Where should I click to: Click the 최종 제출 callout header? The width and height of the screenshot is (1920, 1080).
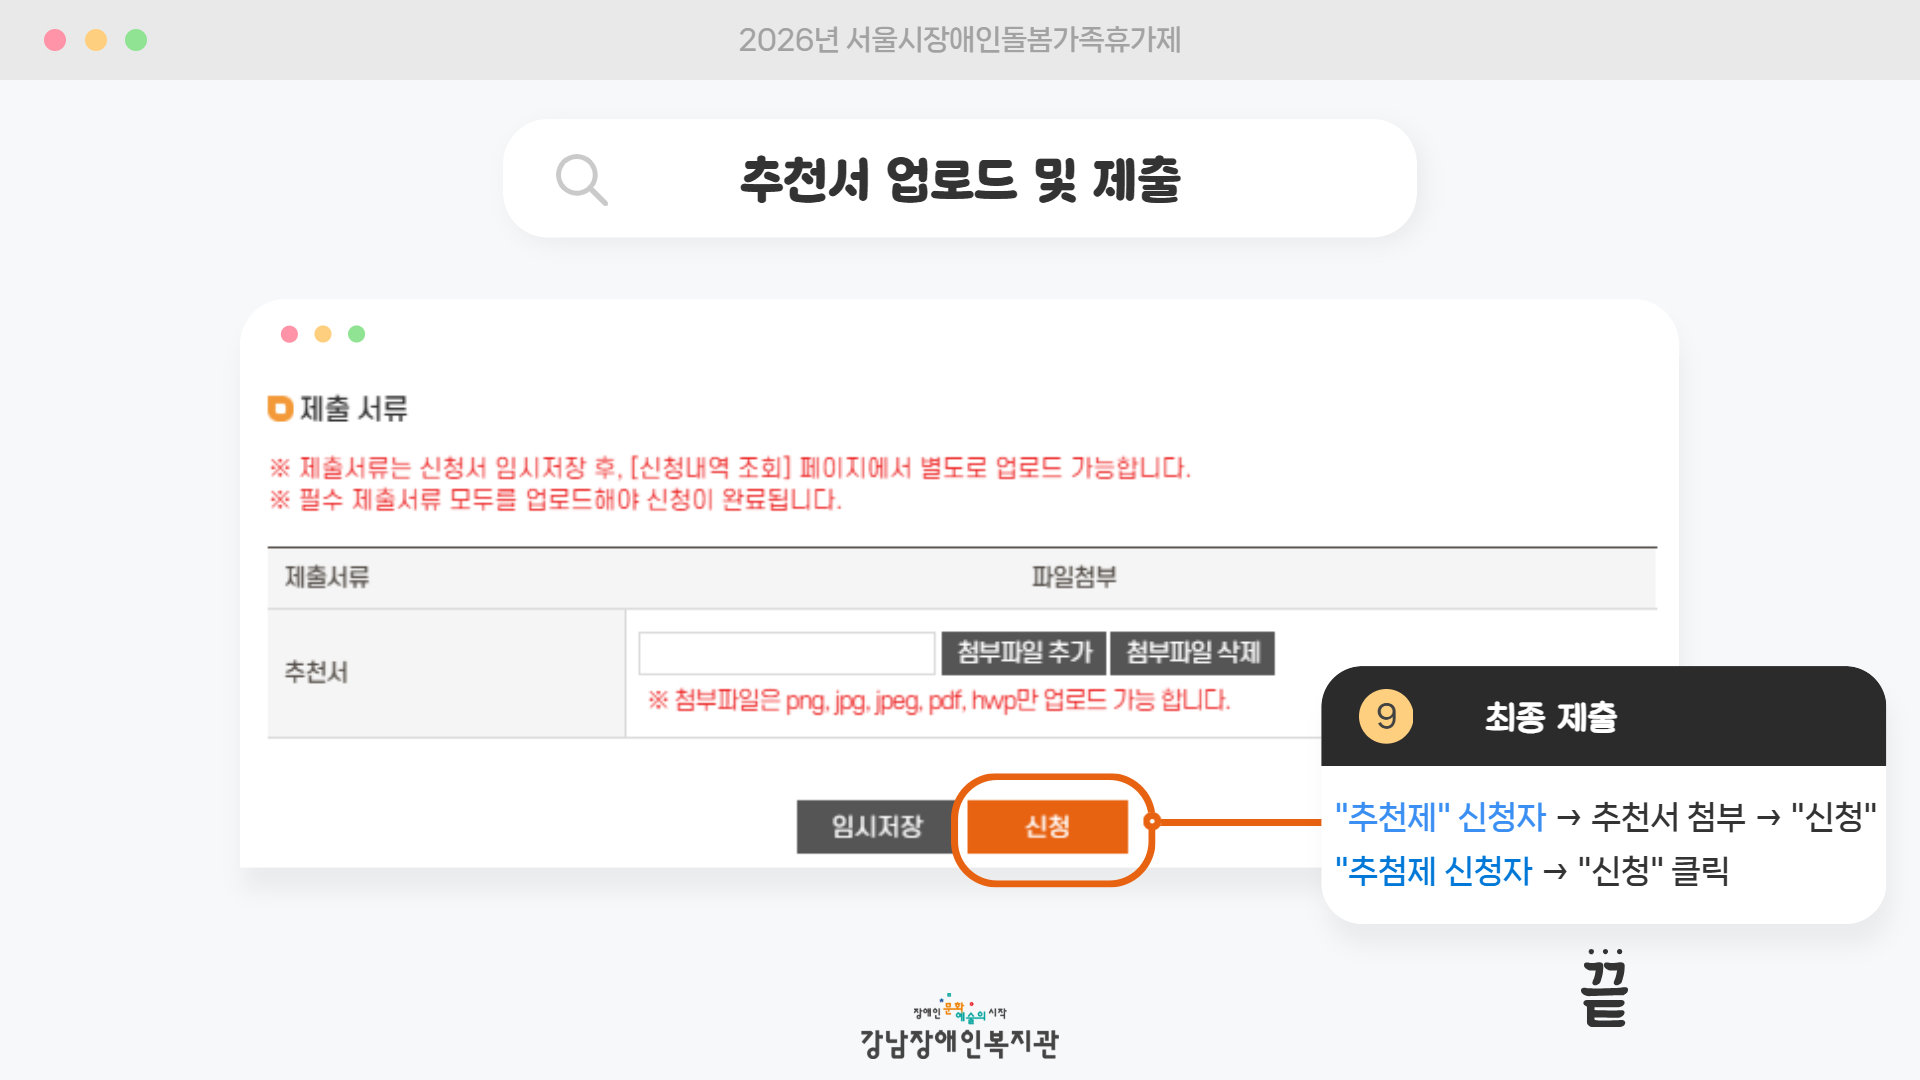click(1550, 717)
